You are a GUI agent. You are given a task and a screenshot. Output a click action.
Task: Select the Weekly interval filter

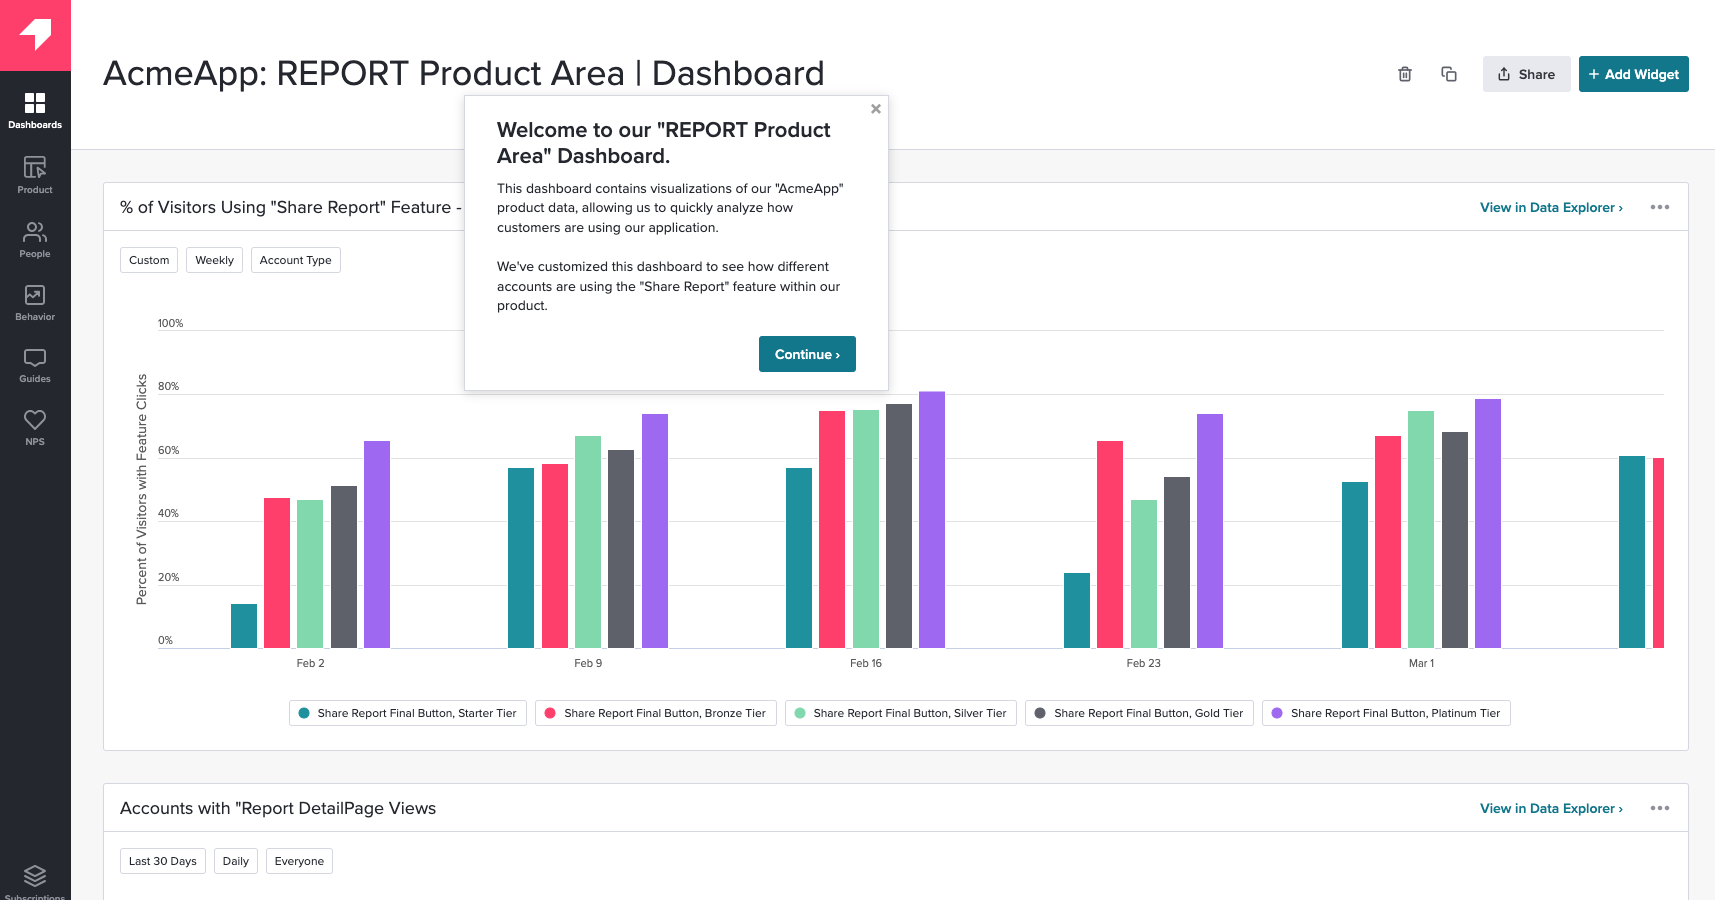point(214,260)
